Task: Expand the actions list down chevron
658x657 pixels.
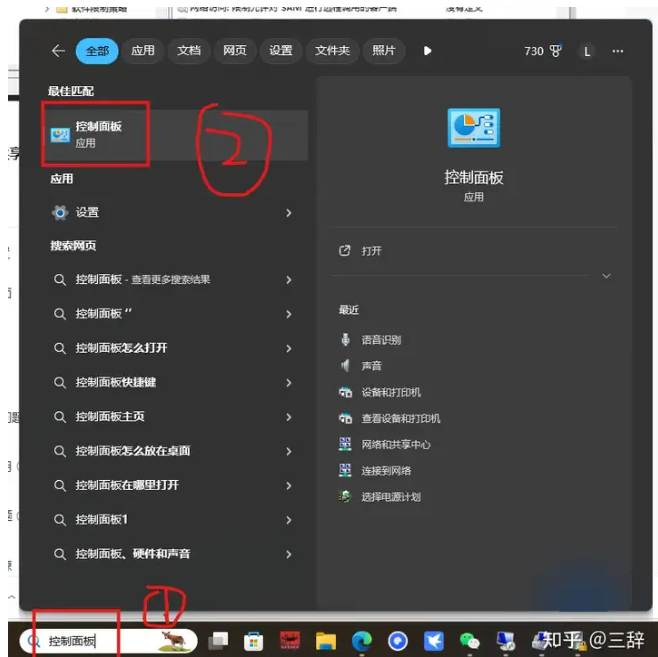Action: pyautogui.click(x=606, y=276)
